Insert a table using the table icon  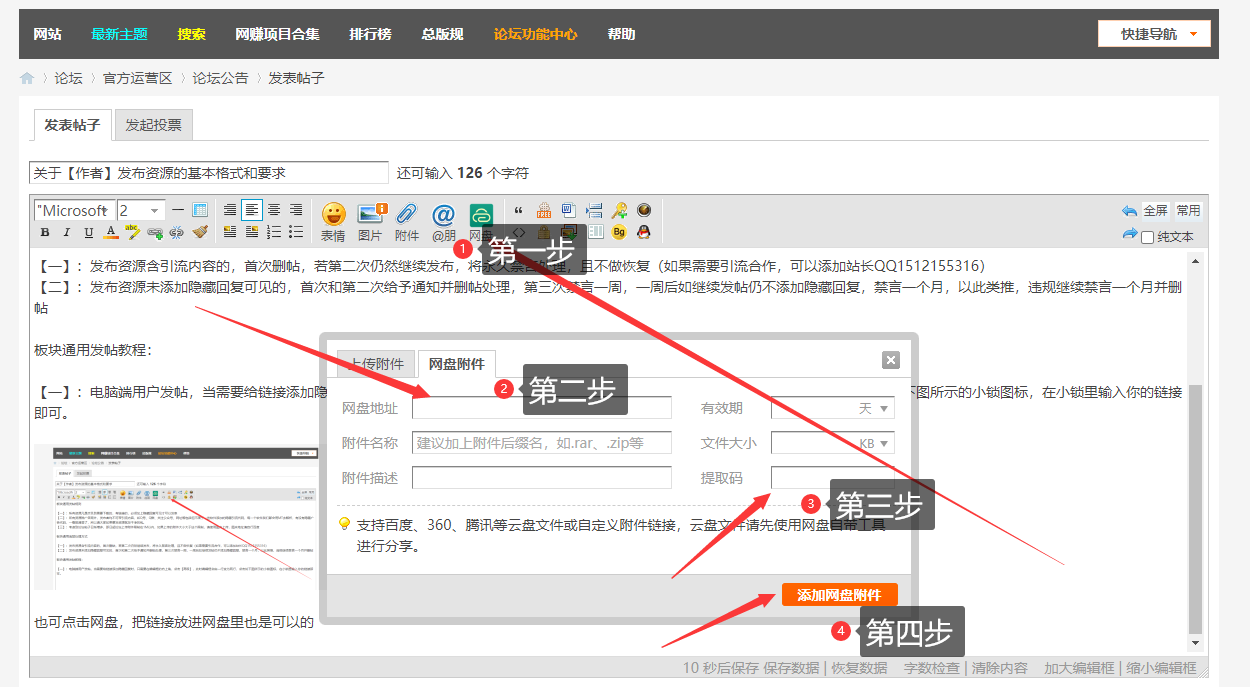pos(200,210)
